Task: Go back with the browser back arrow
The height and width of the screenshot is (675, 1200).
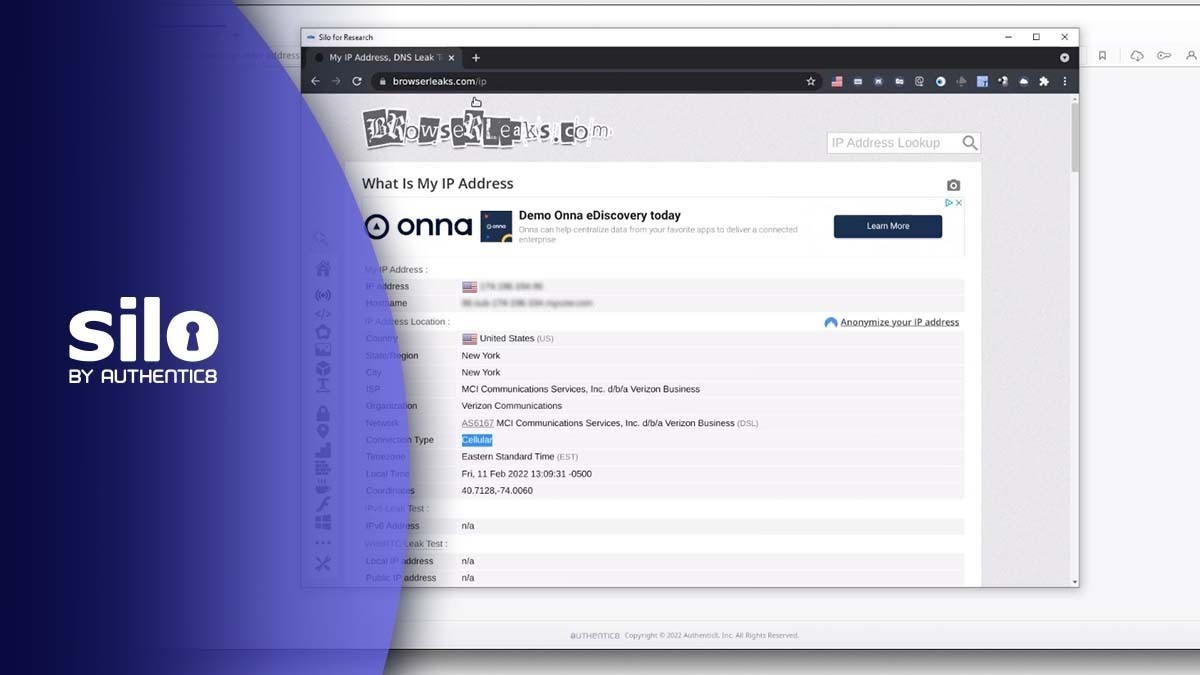Action: tap(316, 82)
